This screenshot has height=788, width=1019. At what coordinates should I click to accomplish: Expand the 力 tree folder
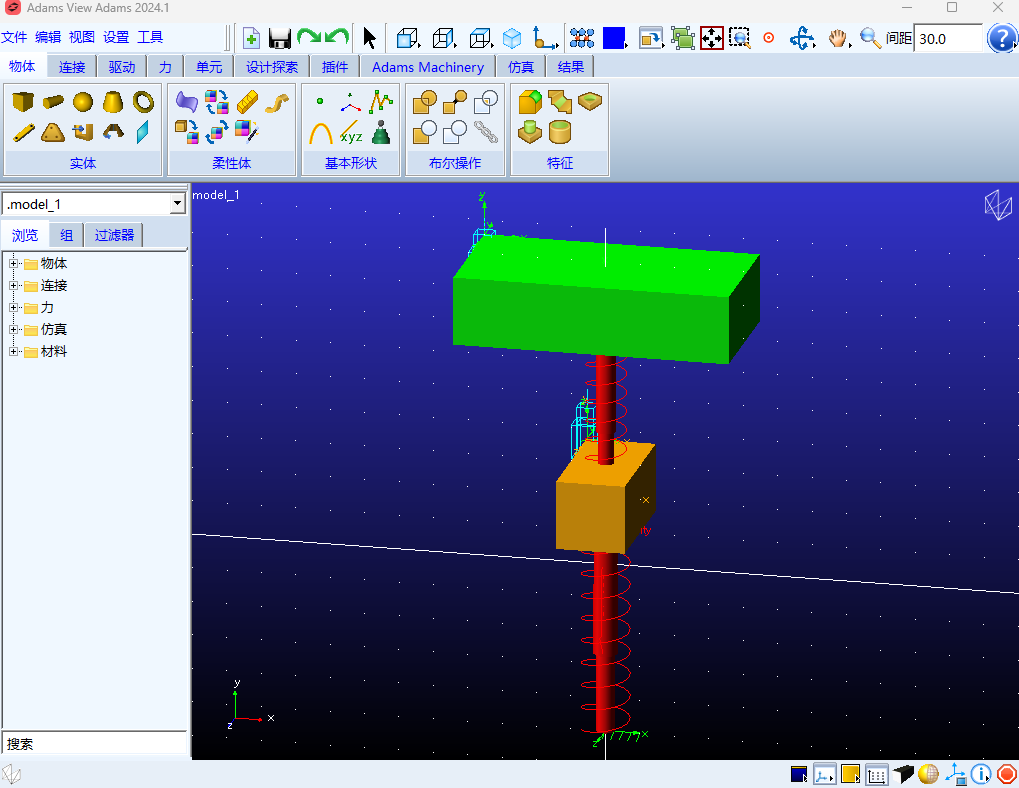tap(13, 307)
